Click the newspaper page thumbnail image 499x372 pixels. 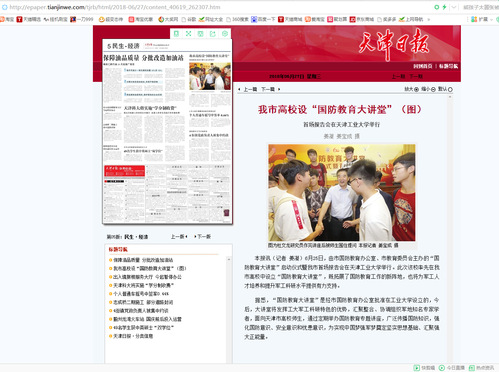(167, 131)
